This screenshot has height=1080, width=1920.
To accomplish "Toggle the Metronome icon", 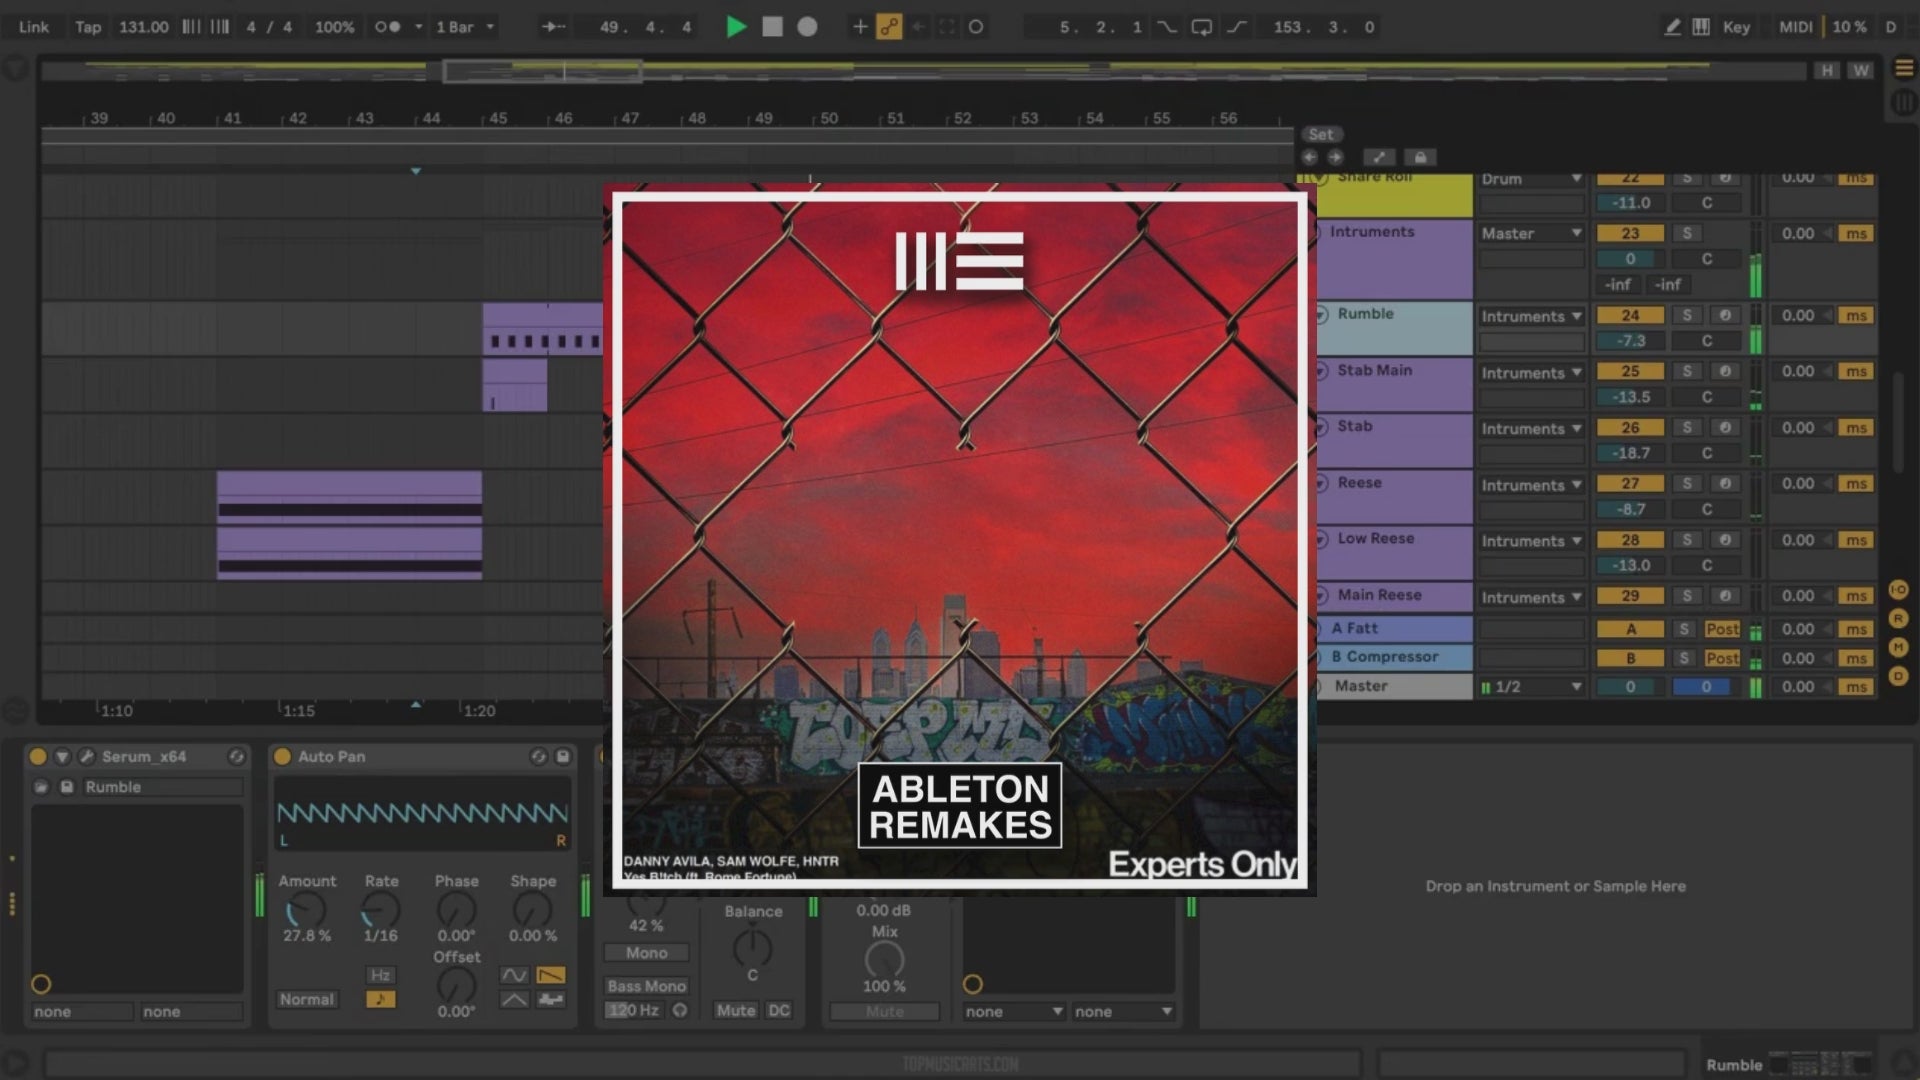I will pos(387,27).
